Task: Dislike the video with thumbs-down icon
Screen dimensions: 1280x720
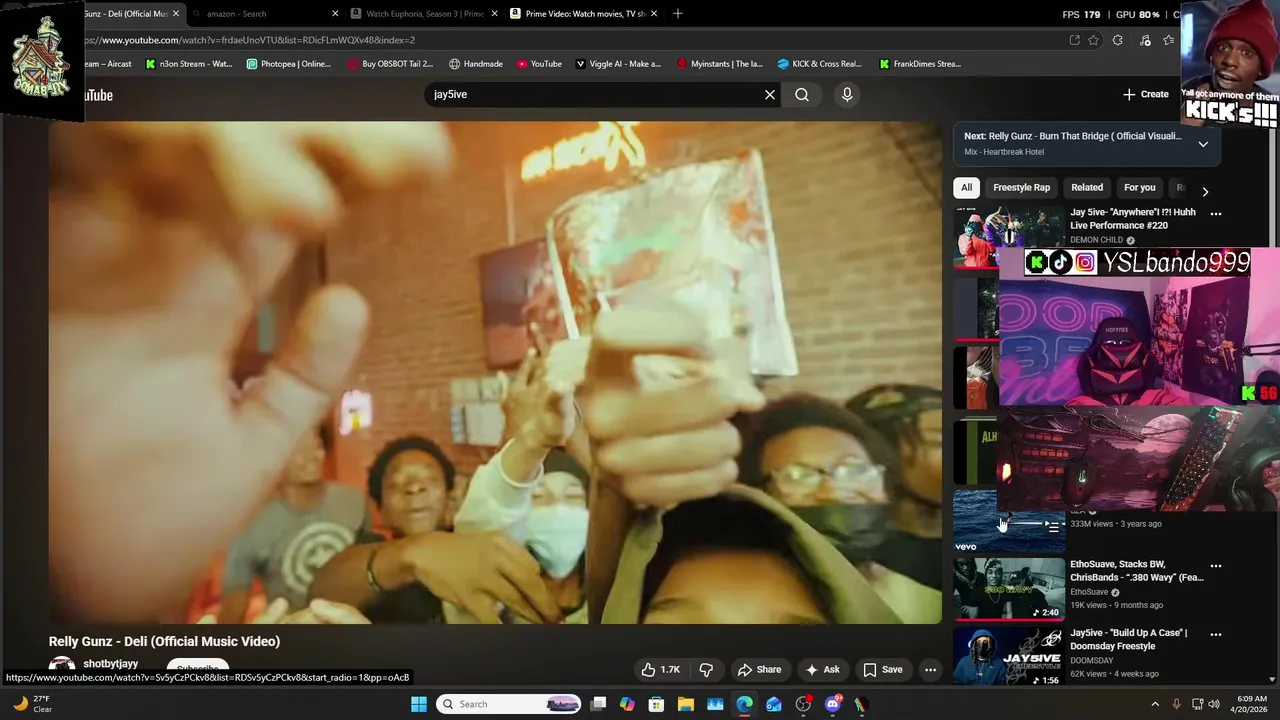Action: pyautogui.click(x=706, y=670)
